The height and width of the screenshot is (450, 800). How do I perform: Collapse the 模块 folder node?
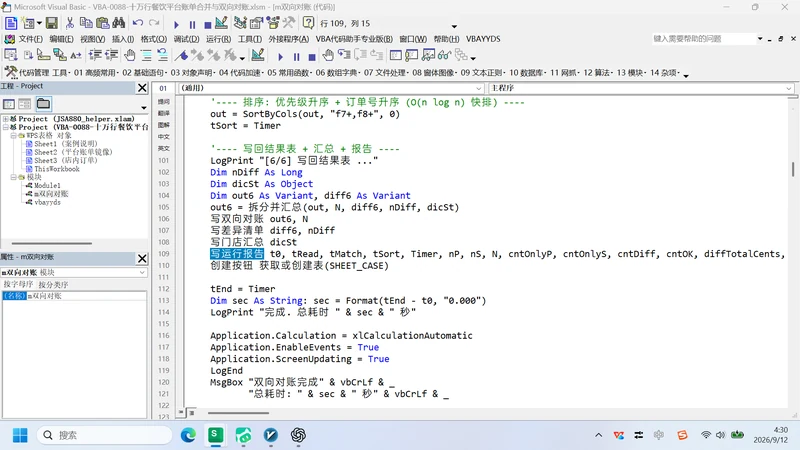point(14,177)
